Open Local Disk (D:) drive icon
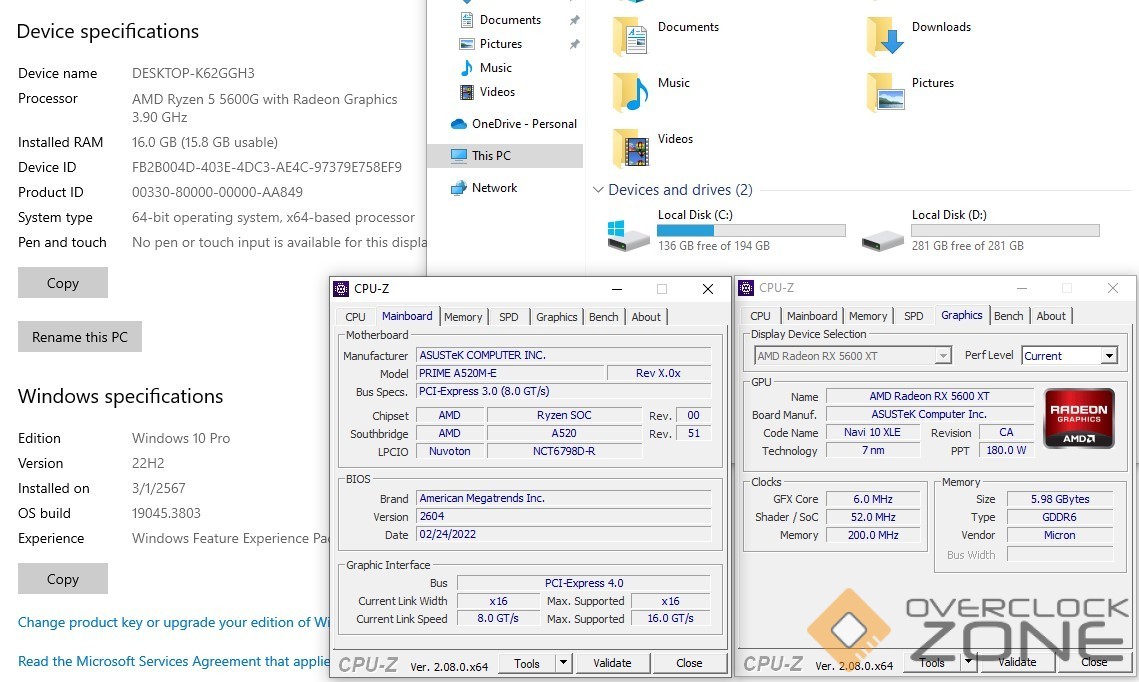The height and width of the screenshot is (682, 1139). coord(883,236)
